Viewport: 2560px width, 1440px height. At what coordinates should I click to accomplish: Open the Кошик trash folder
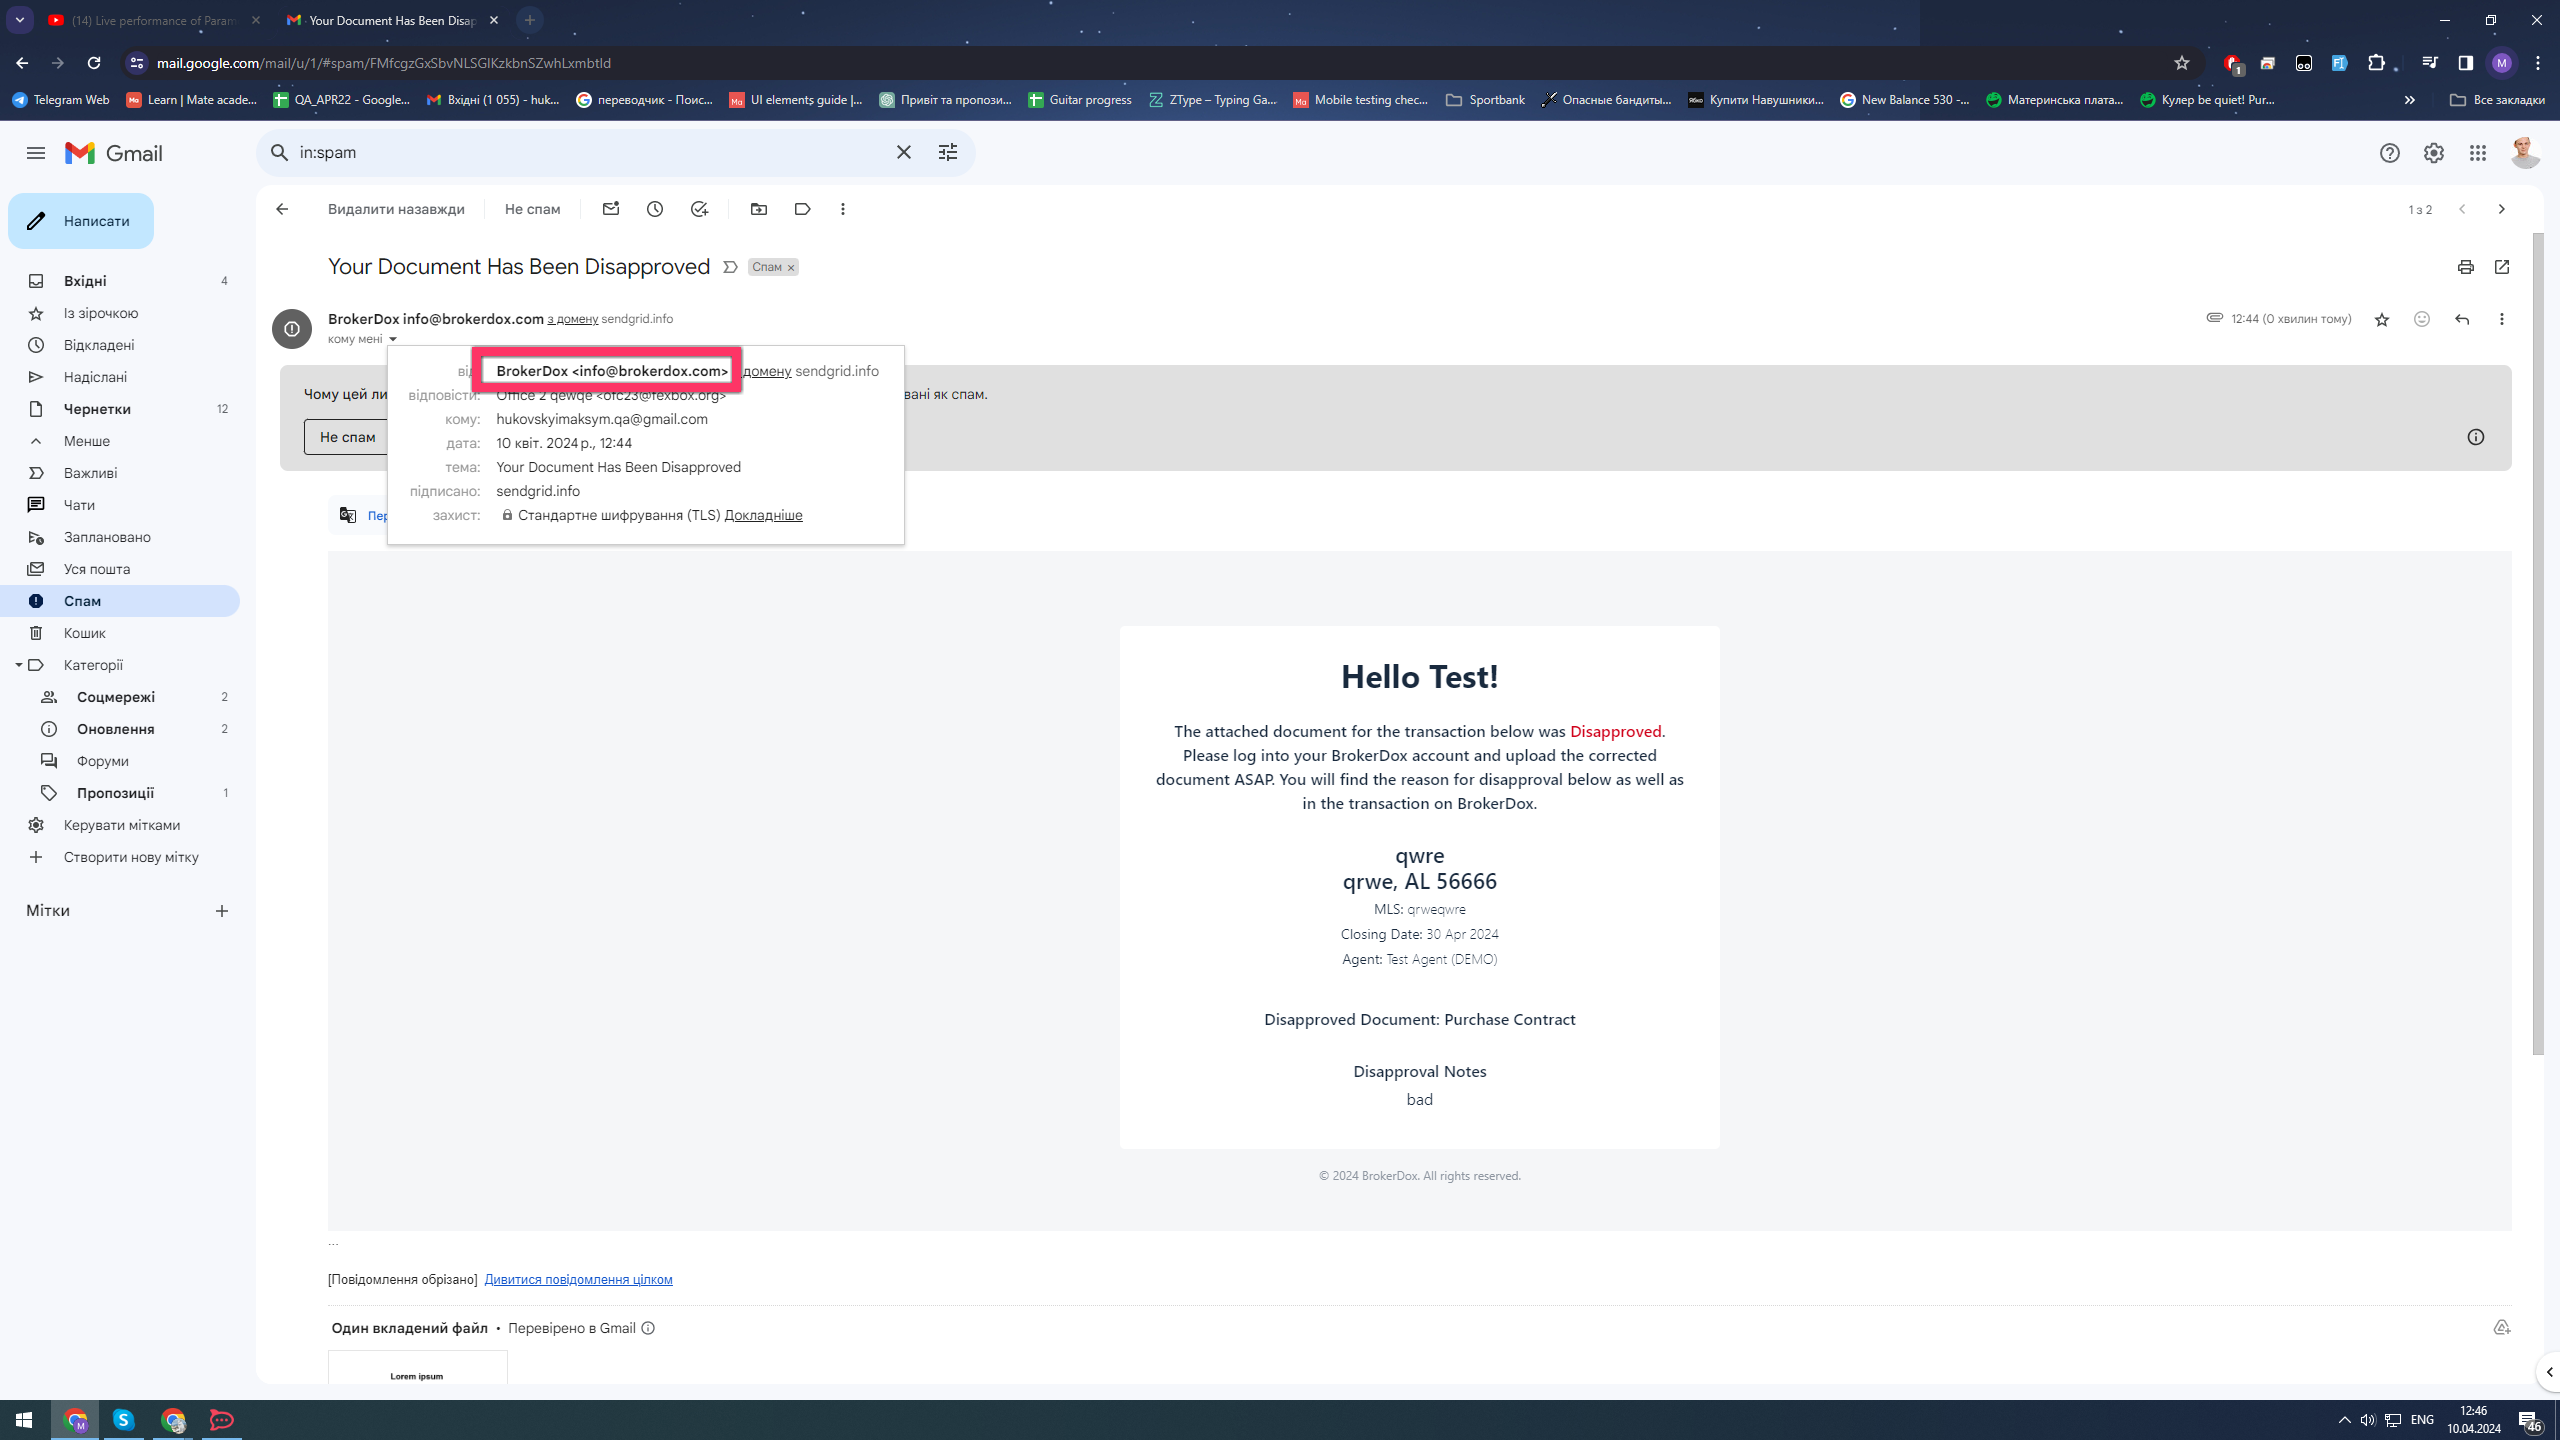click(x=120, y=633)
